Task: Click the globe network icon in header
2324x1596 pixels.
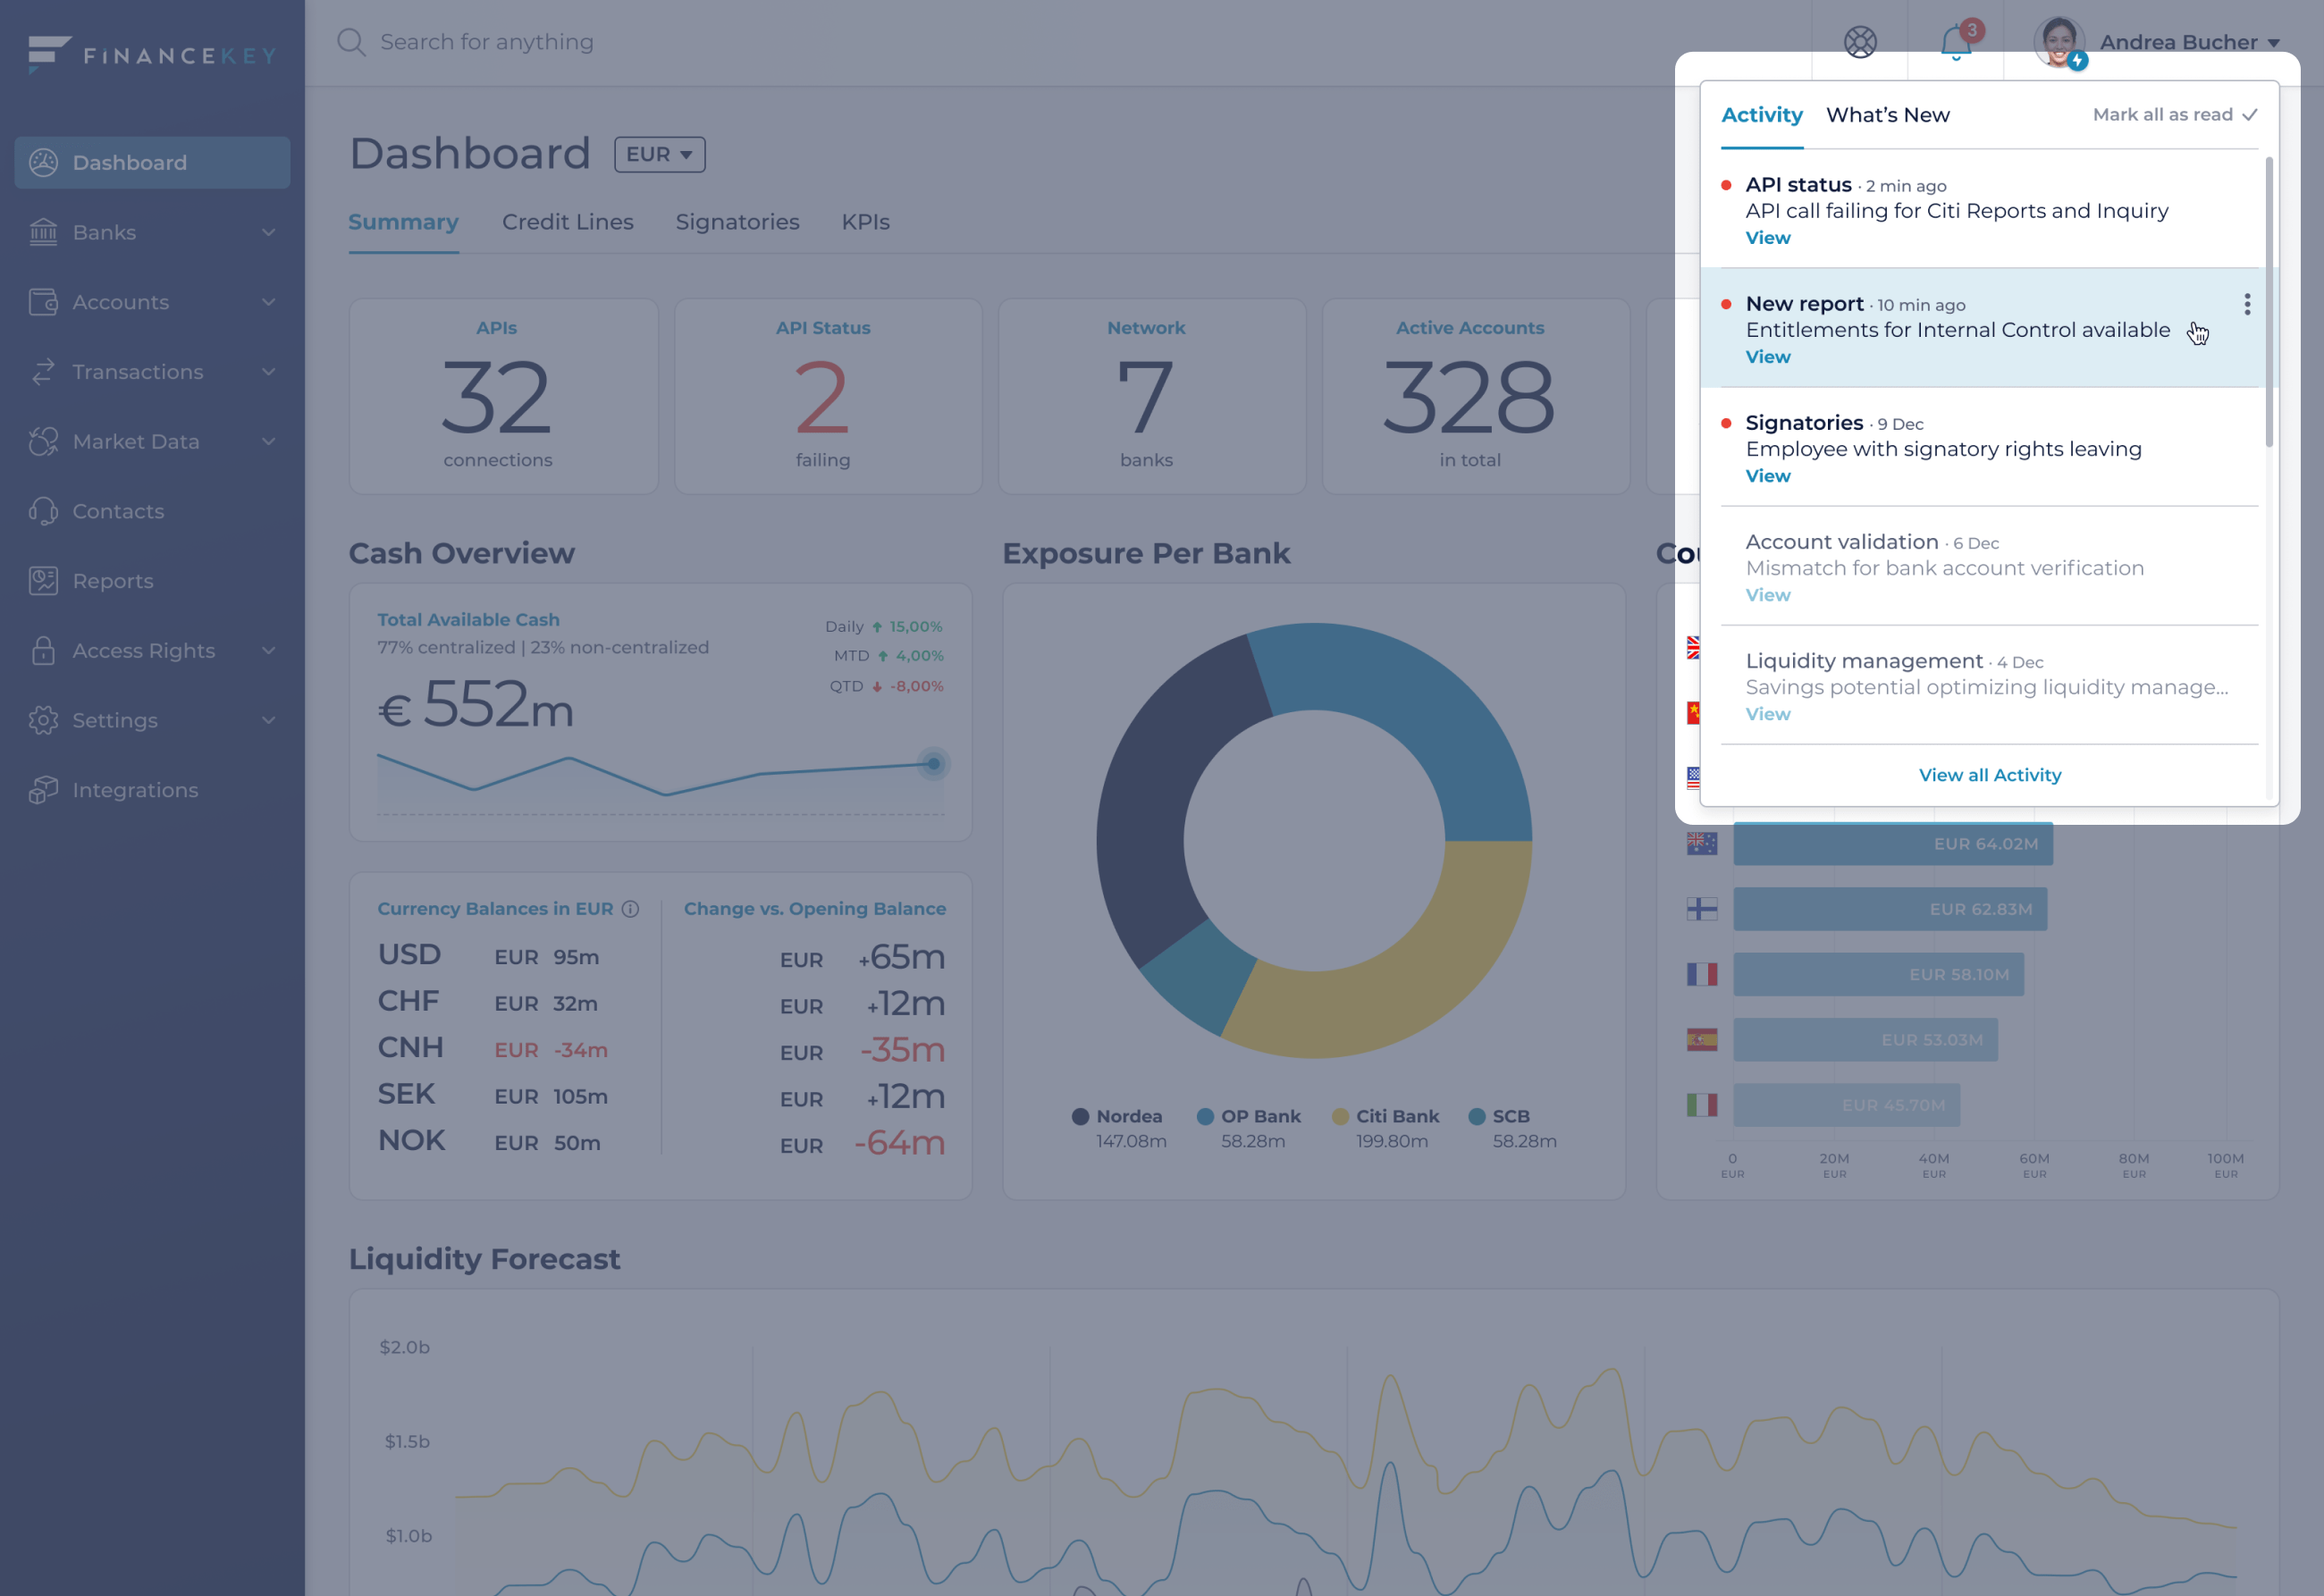Action: (x=1860, y=42)
